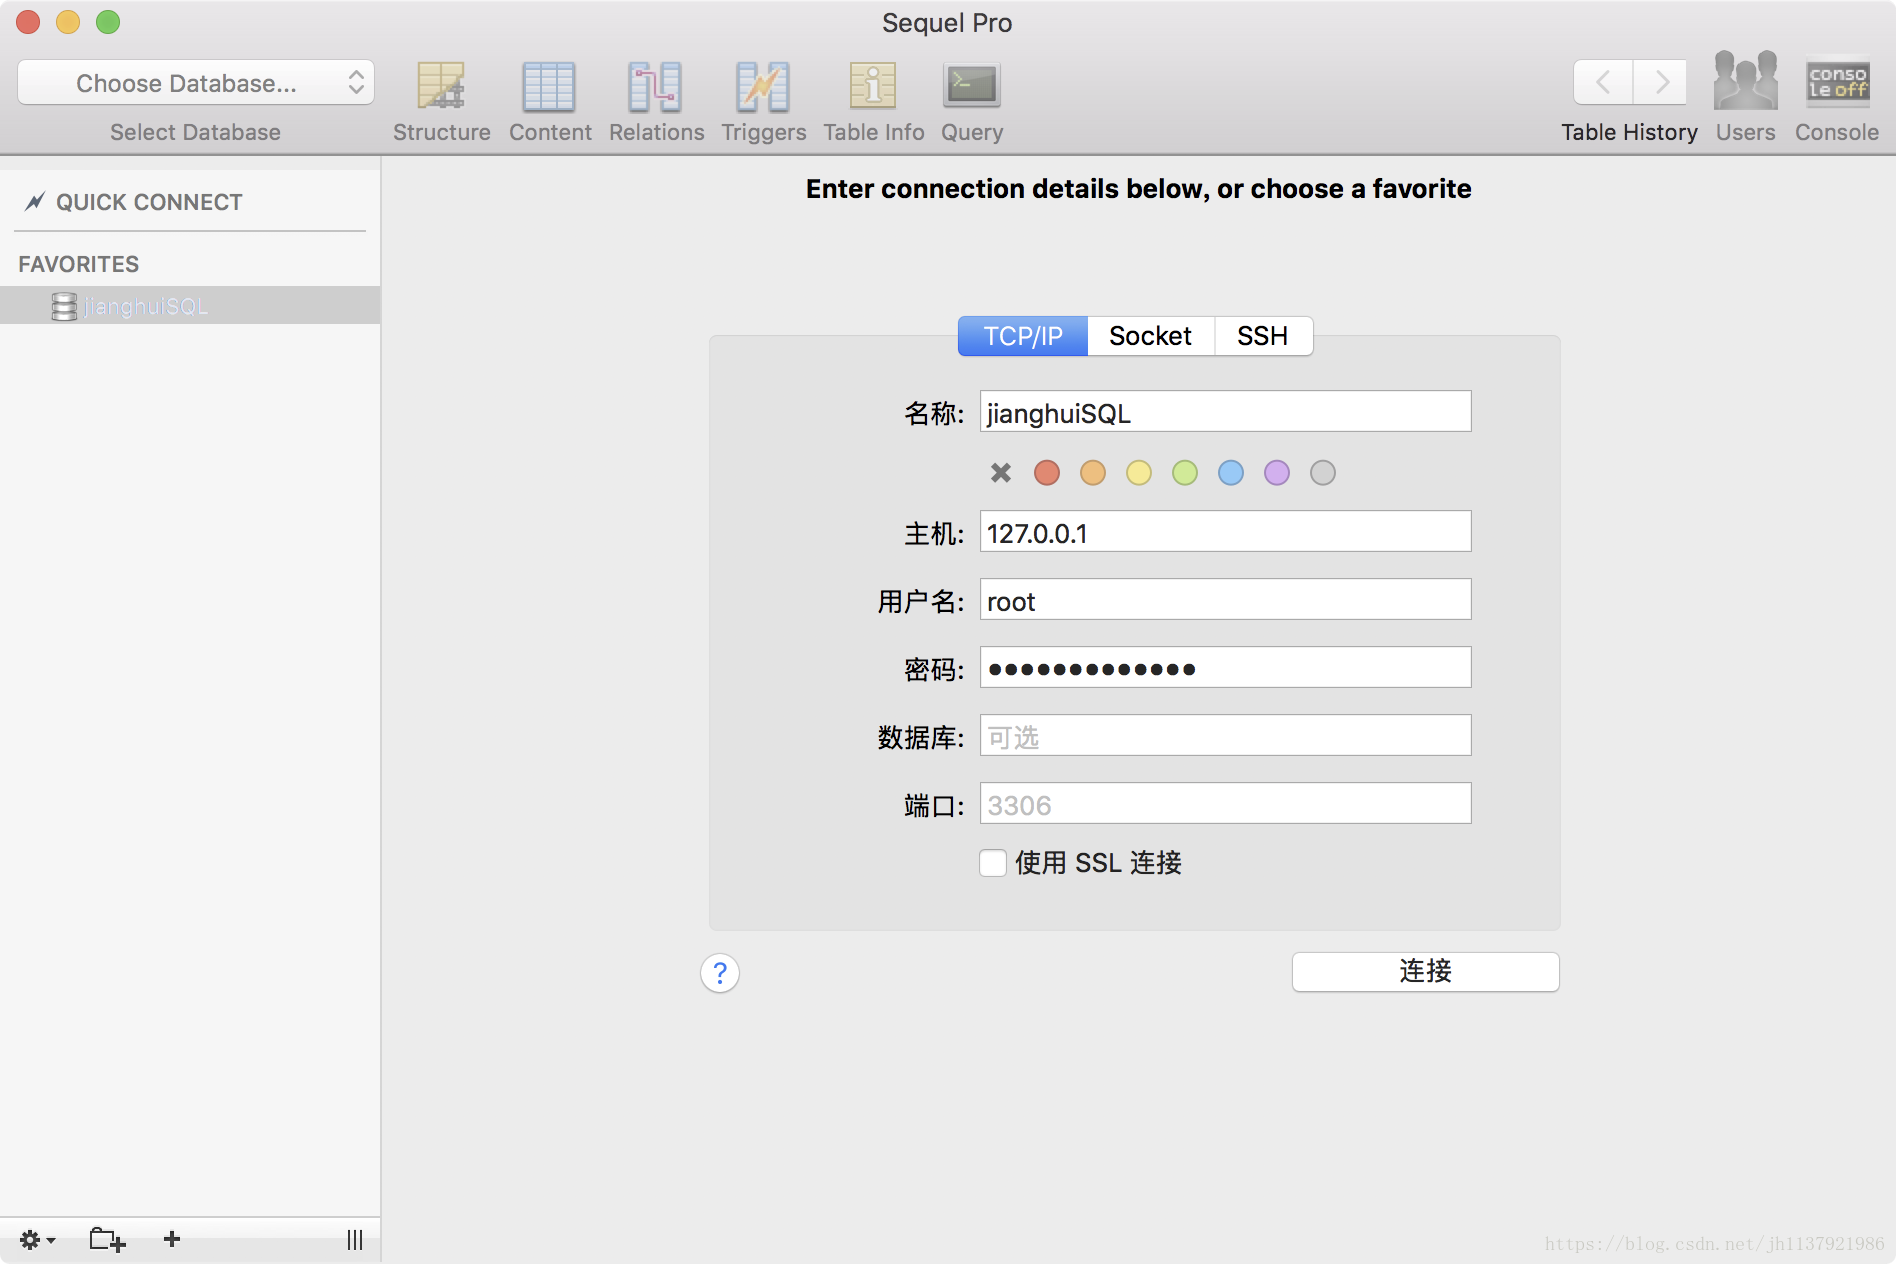Pick the orange favorite color
This screenshot has height=1264, width=1896.
[x=1093, y=473]
